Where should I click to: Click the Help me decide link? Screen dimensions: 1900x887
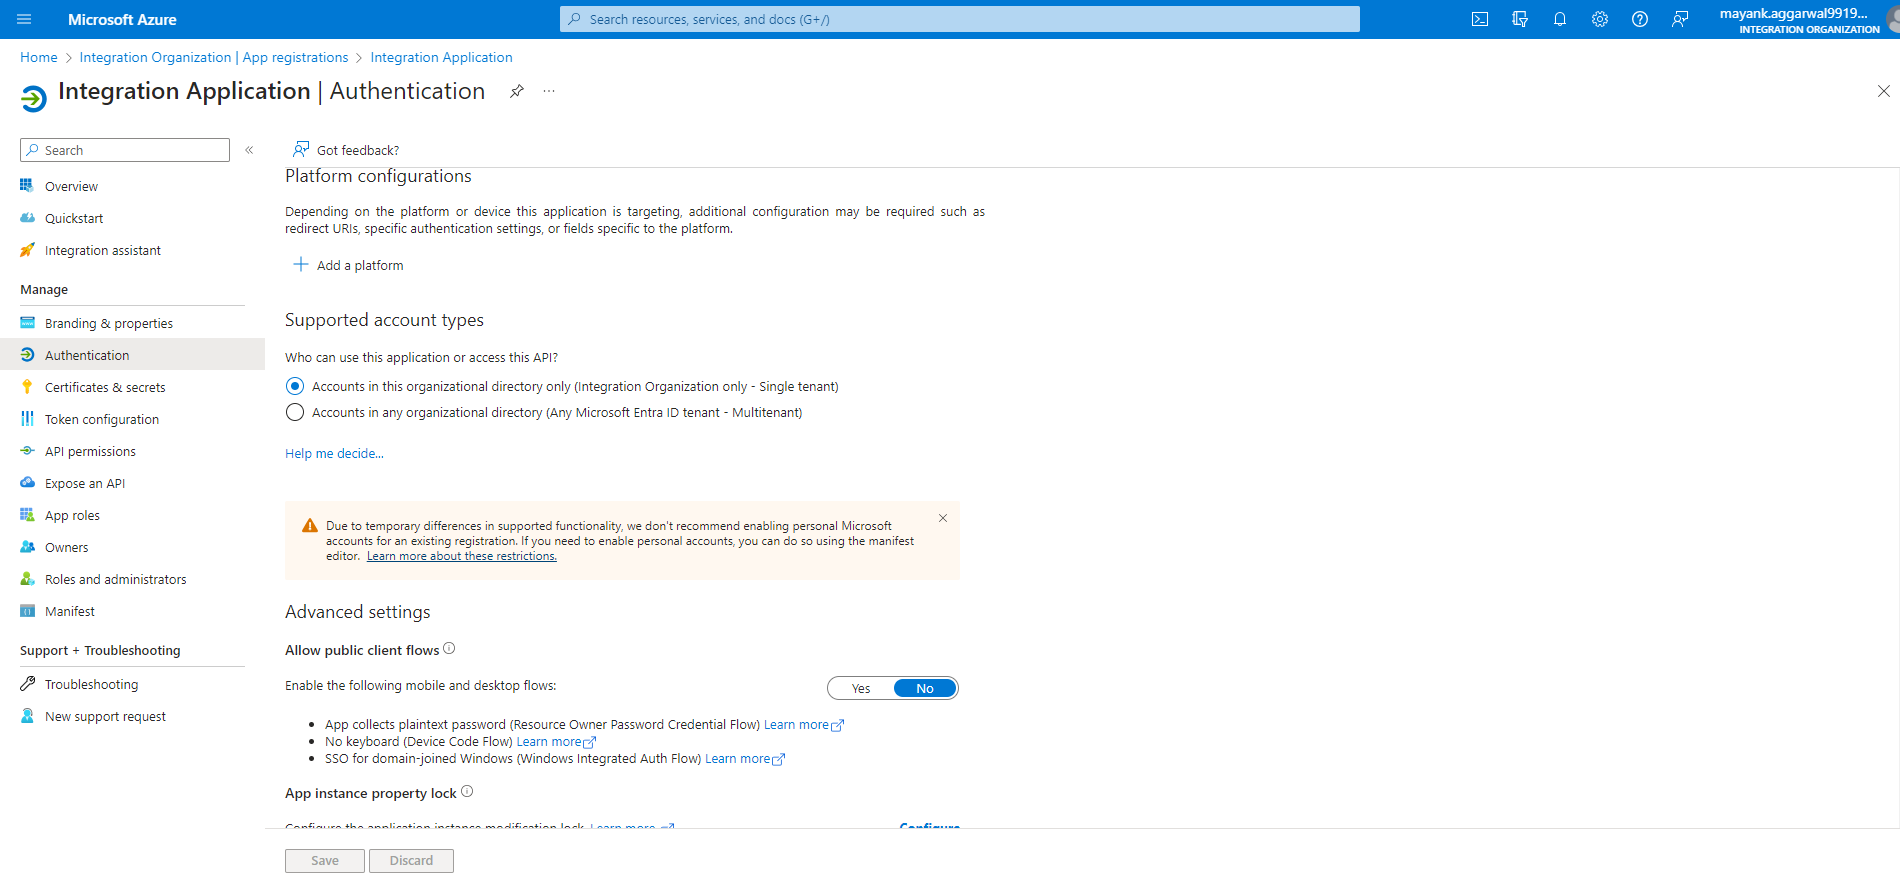(x=334, y=453)
